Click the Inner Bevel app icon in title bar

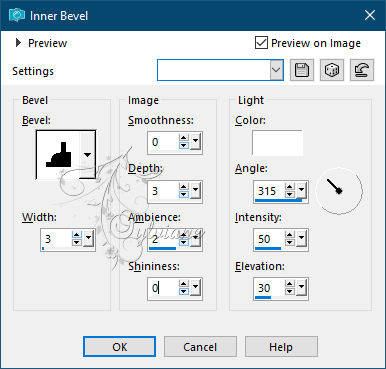[17, 15]
